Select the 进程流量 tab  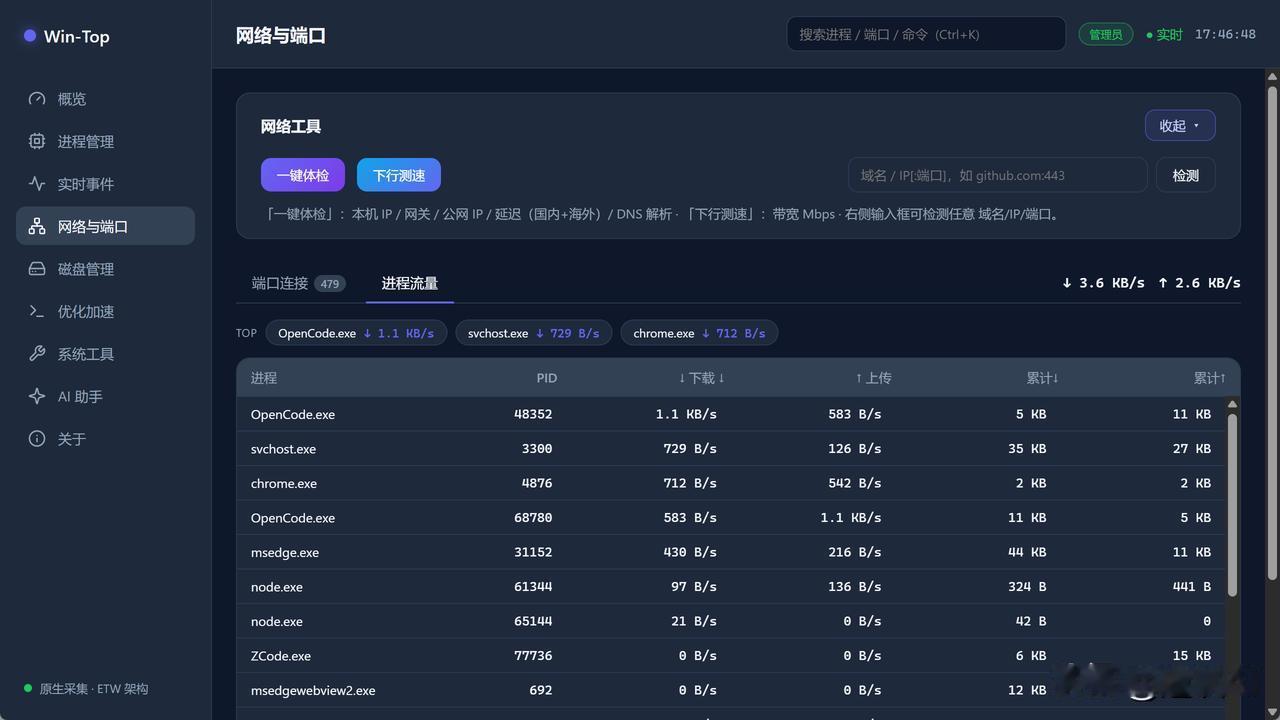(410, 283)
